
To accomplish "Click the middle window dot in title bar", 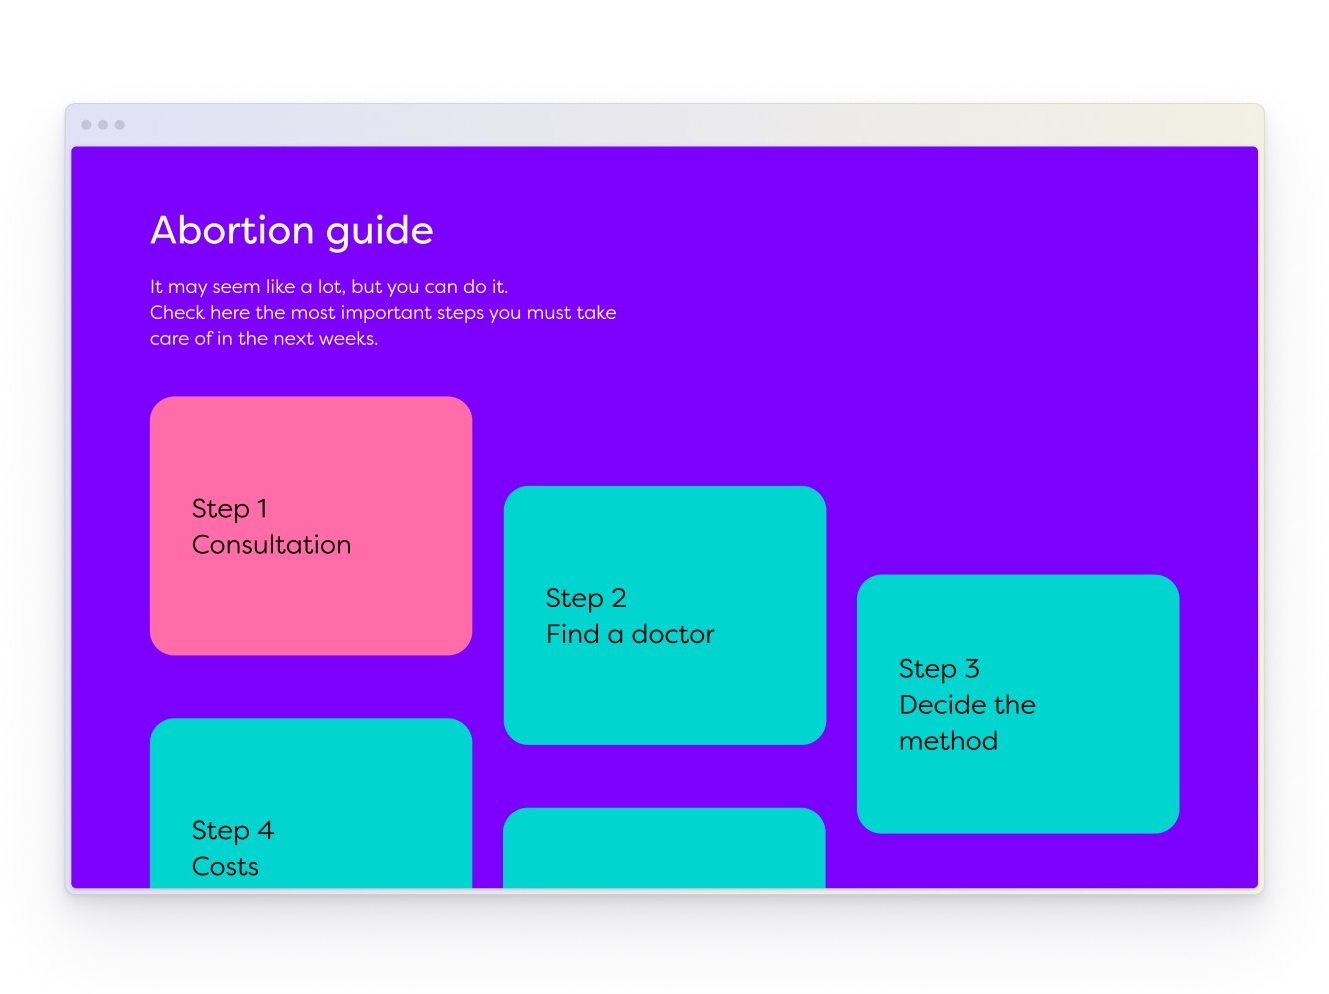I will click(103, 125).
